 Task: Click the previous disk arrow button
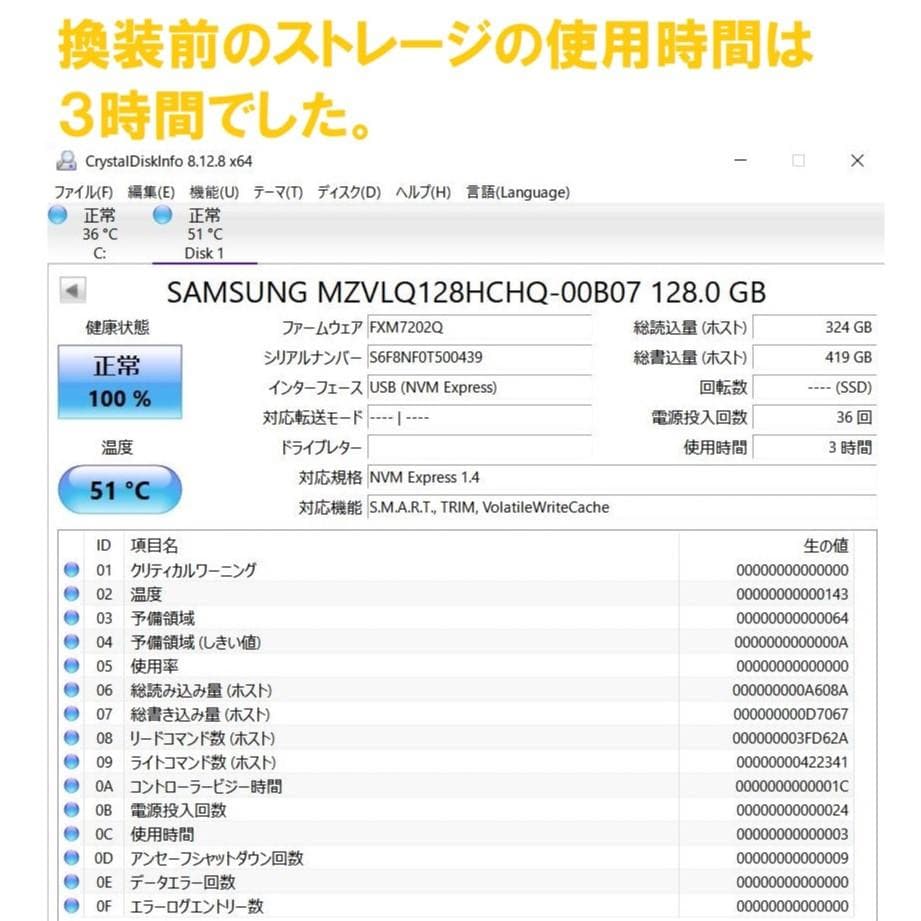73,290
